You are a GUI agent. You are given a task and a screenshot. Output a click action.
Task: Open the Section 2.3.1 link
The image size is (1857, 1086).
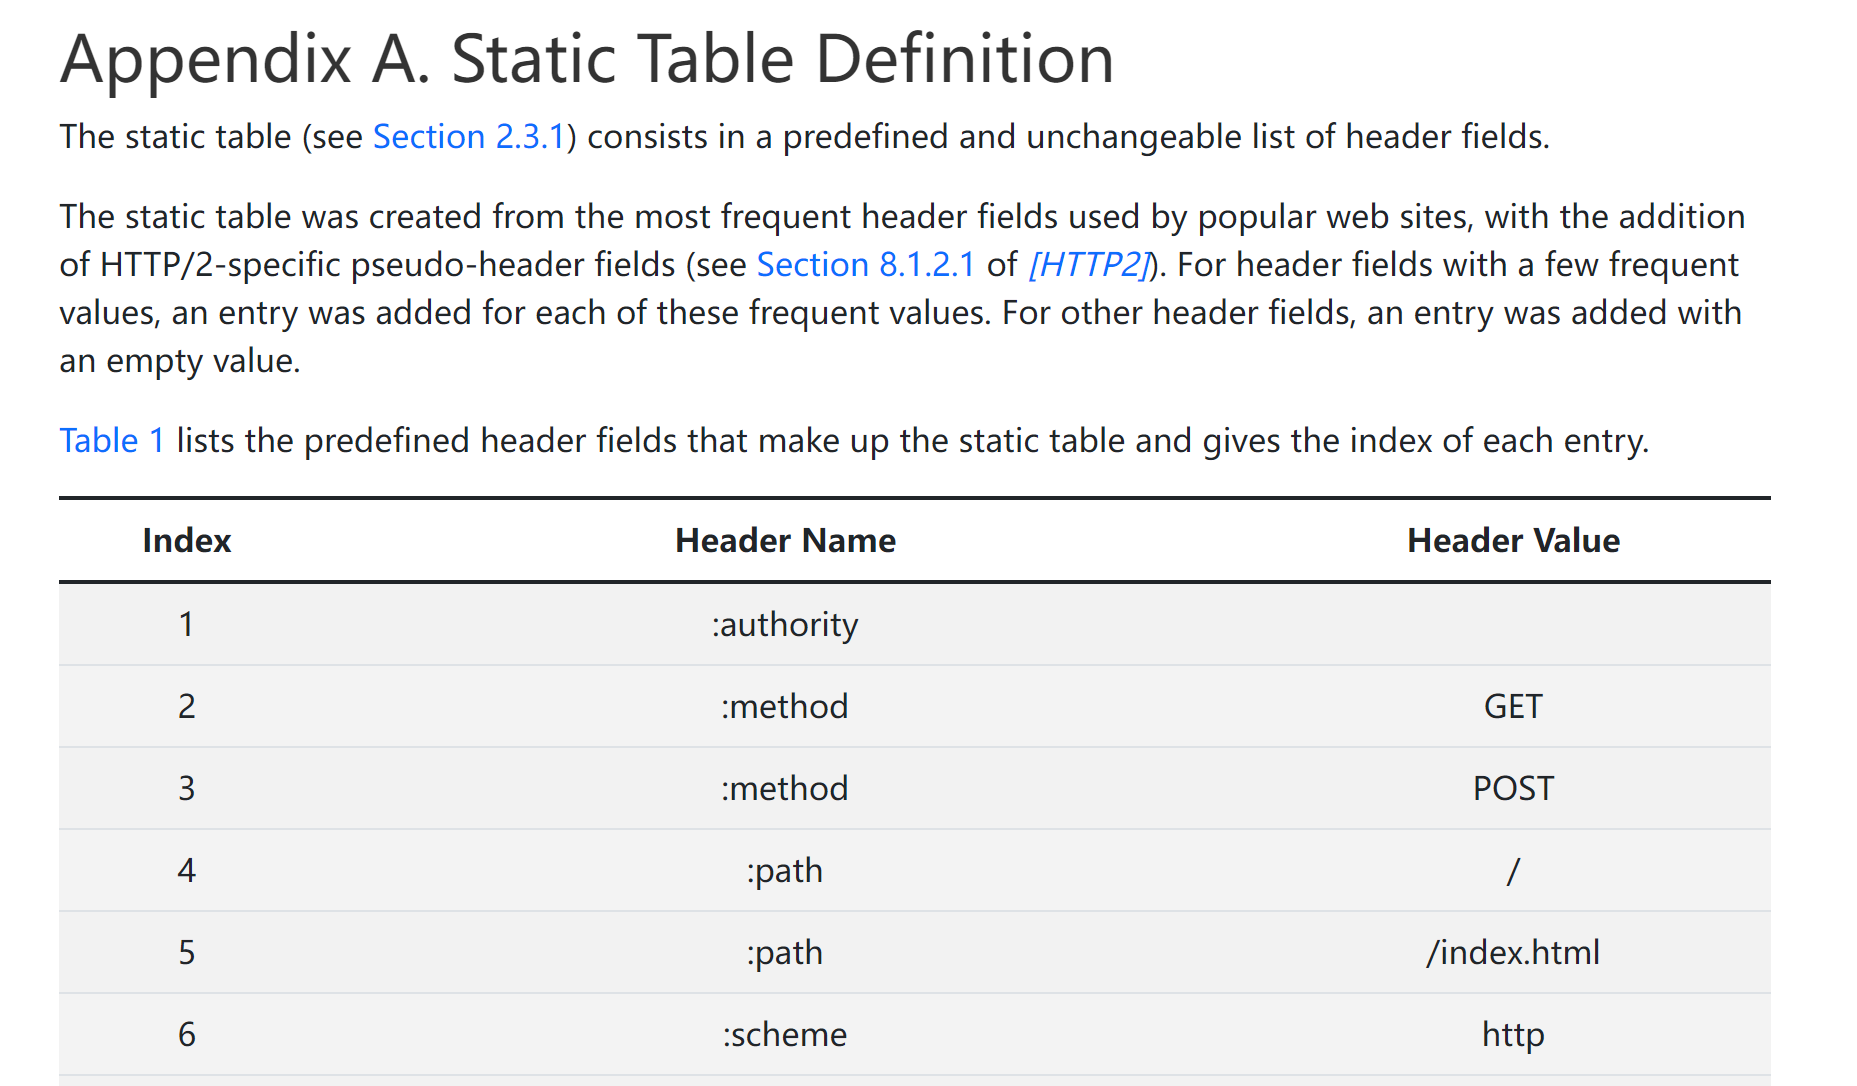469,136
